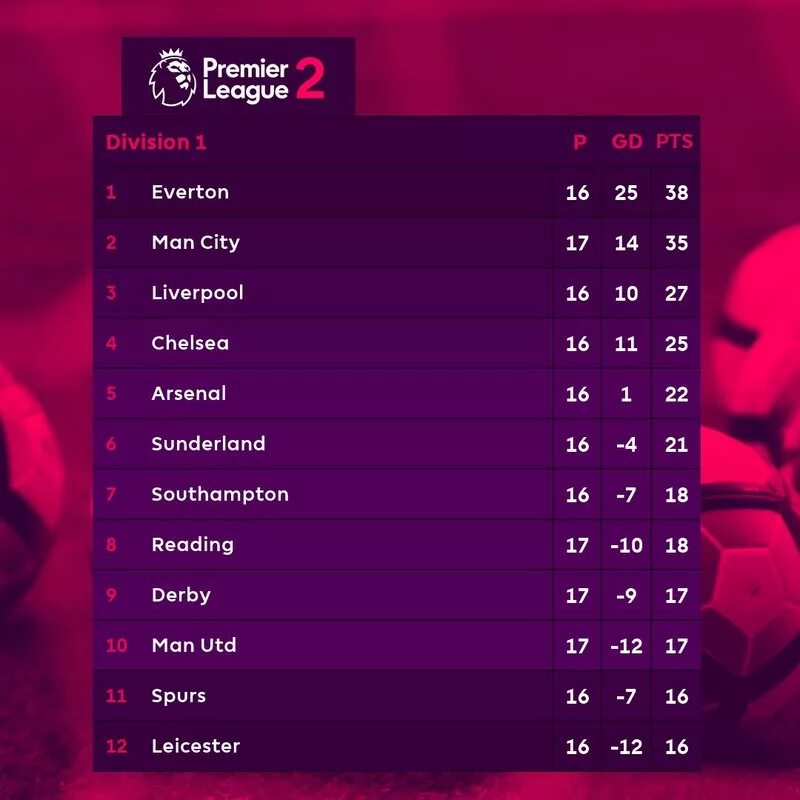Image resolution: width=800 pixels, height=800 pixels.
Task: Select the Liverpool team name
Action: (x=197, y=293)
